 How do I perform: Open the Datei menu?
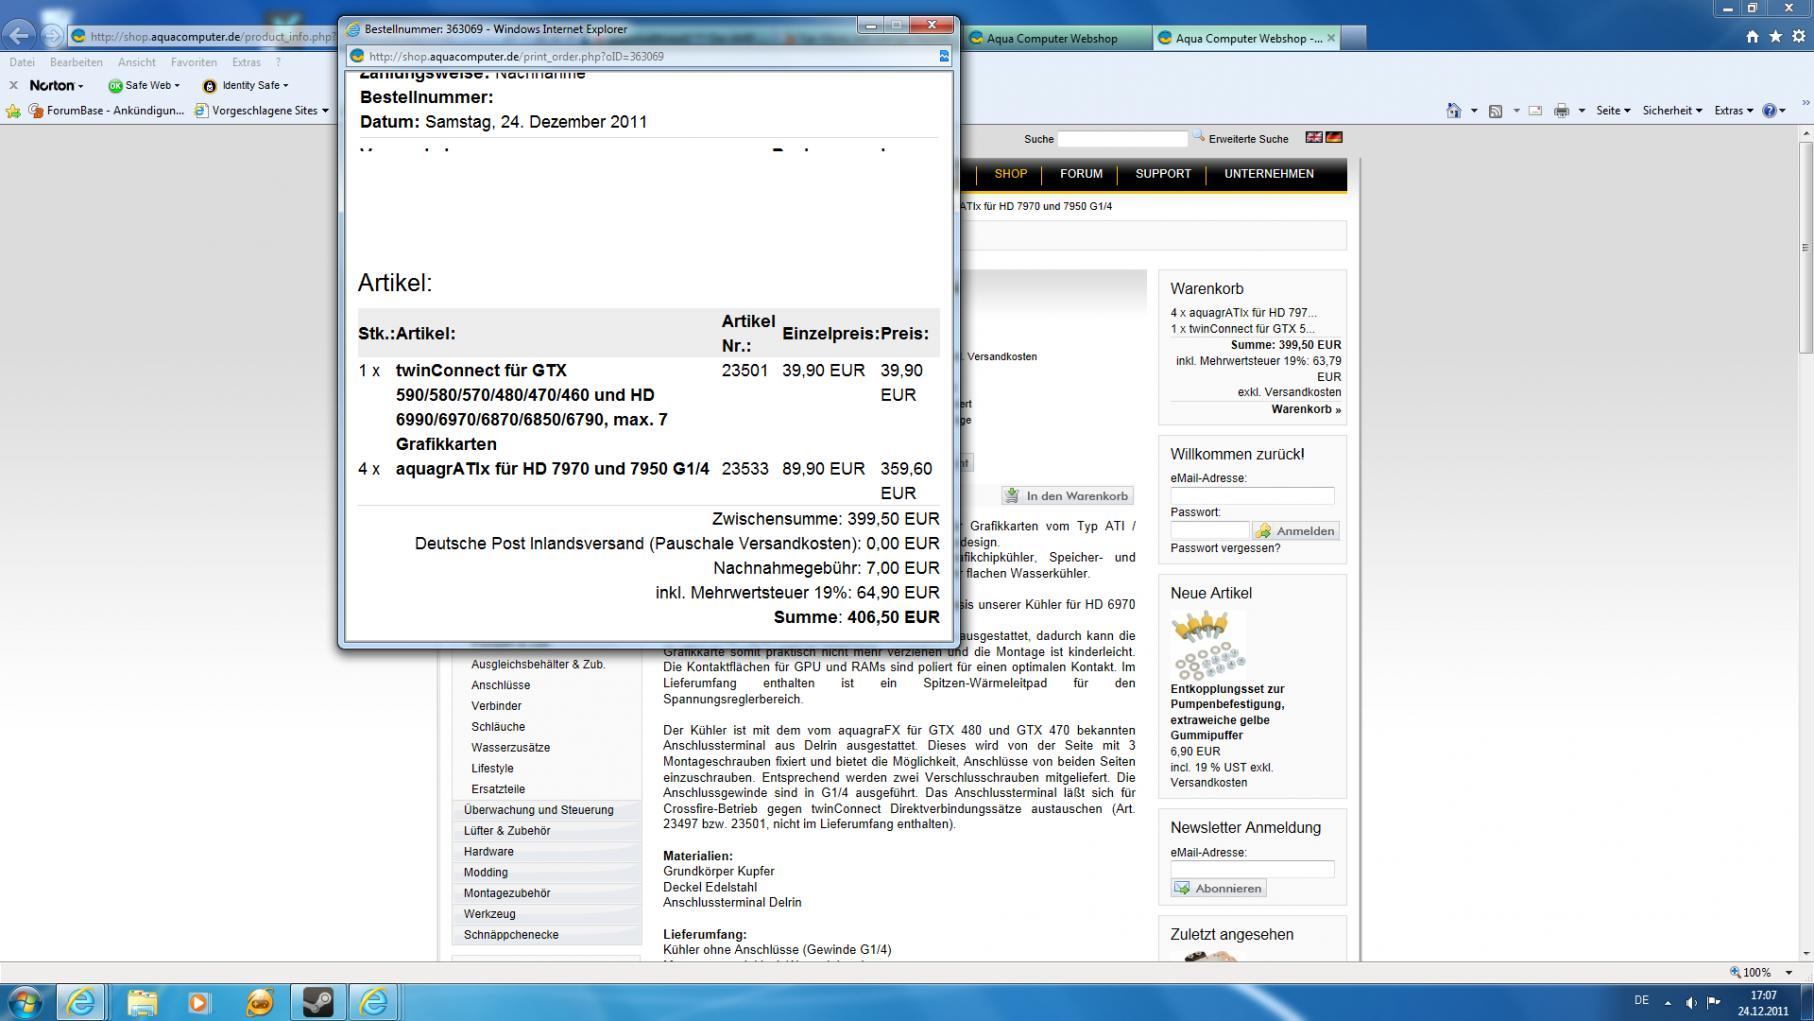(x=22, y=62)
